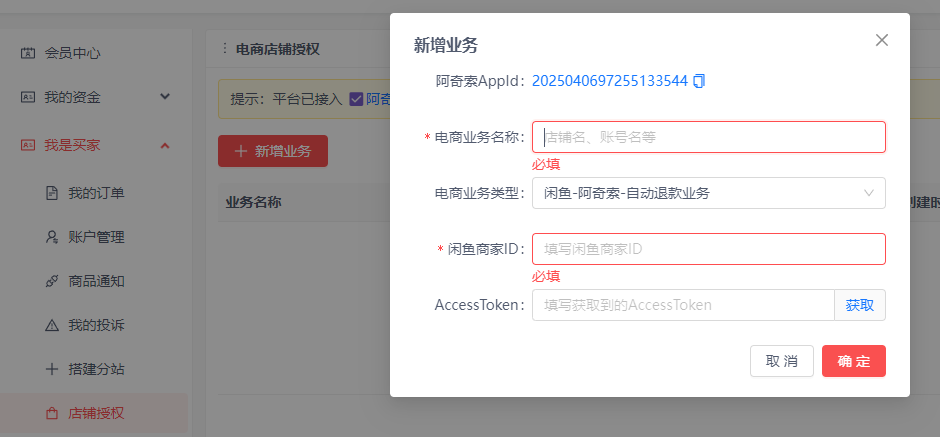940x437 pixels.
Task: Focus the 电商业务名称 input field
Action: (709, 137)
